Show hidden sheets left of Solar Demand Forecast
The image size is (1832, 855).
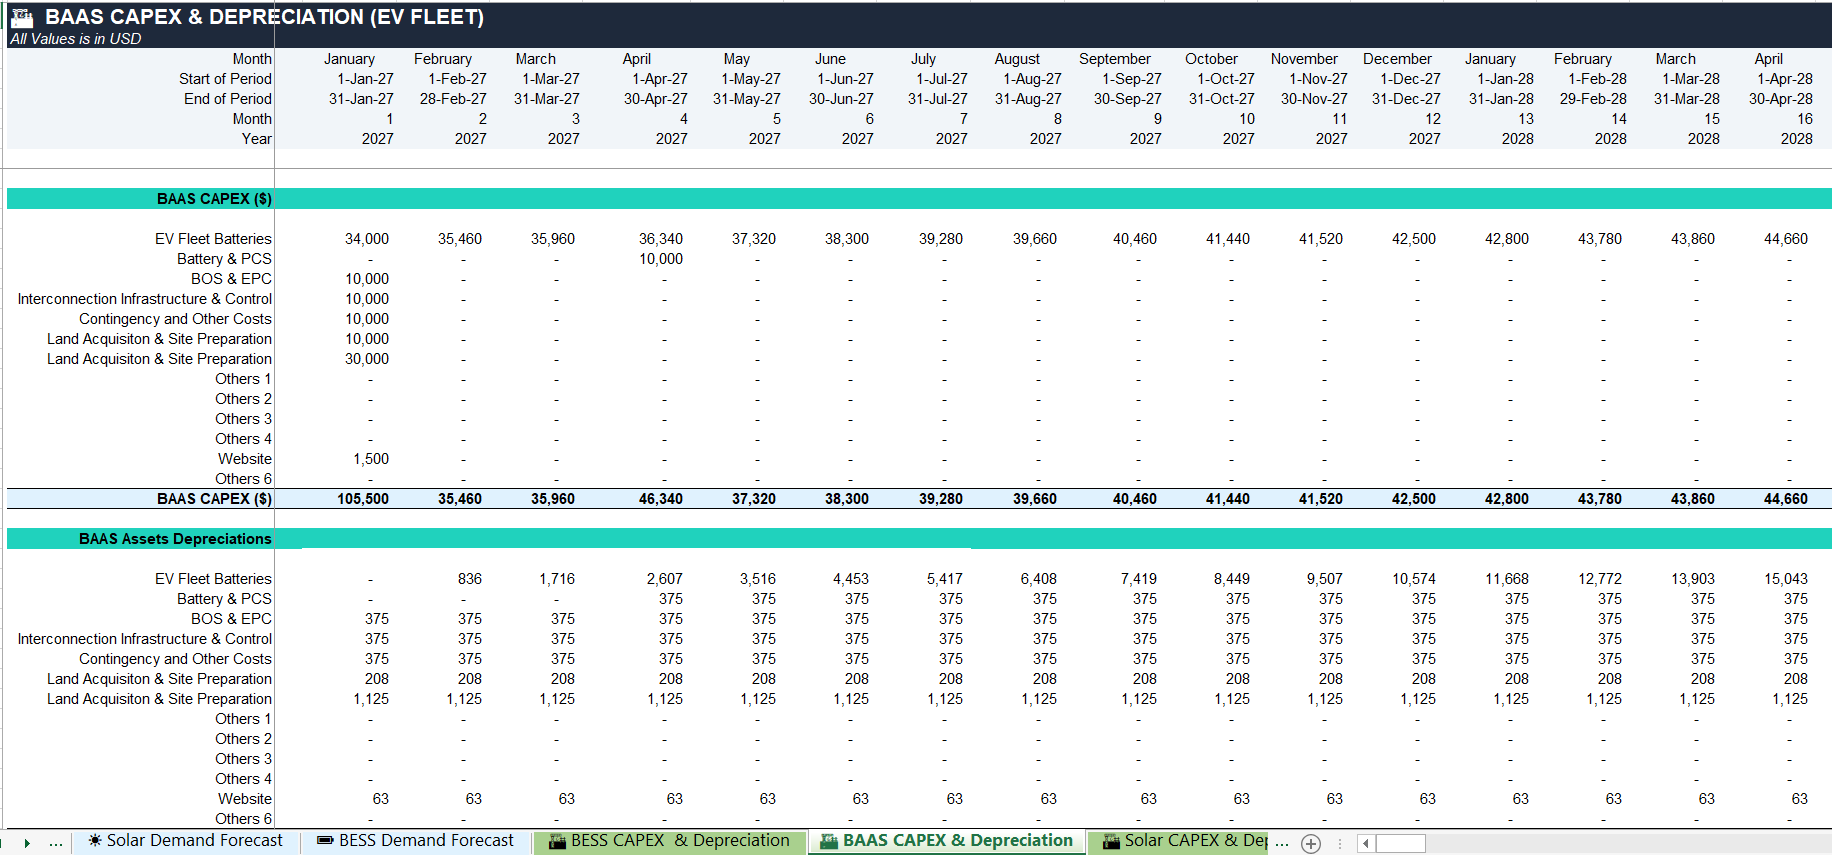click(x=56, y=843)
